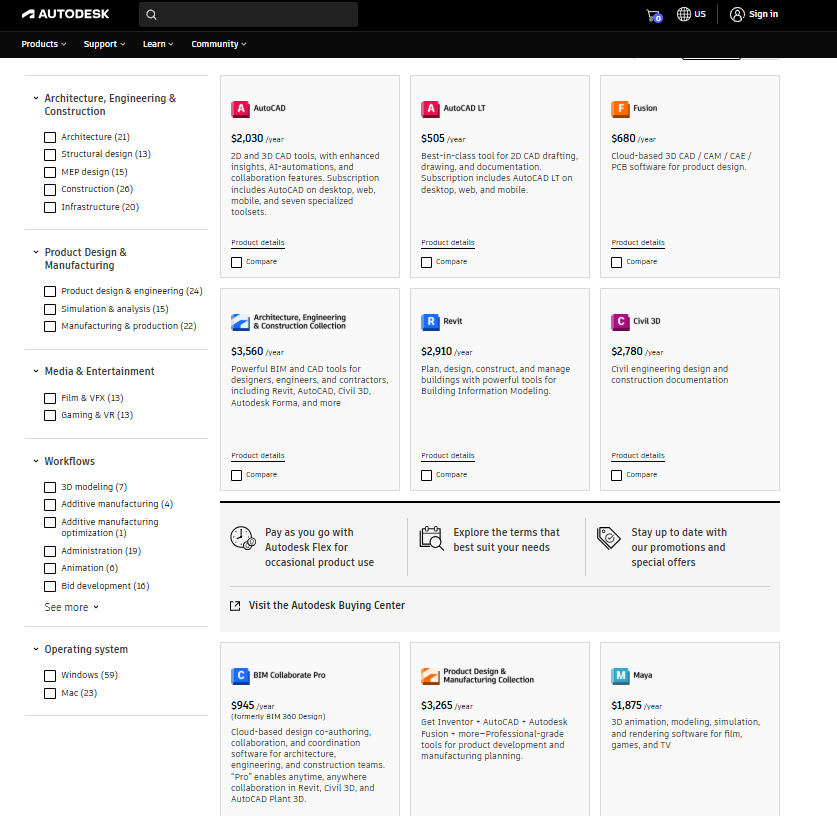The height and width of the screenshot is (816, 837).
Task: Click the globe region icon
Action: pyautogui.click(x=683, y=14)
